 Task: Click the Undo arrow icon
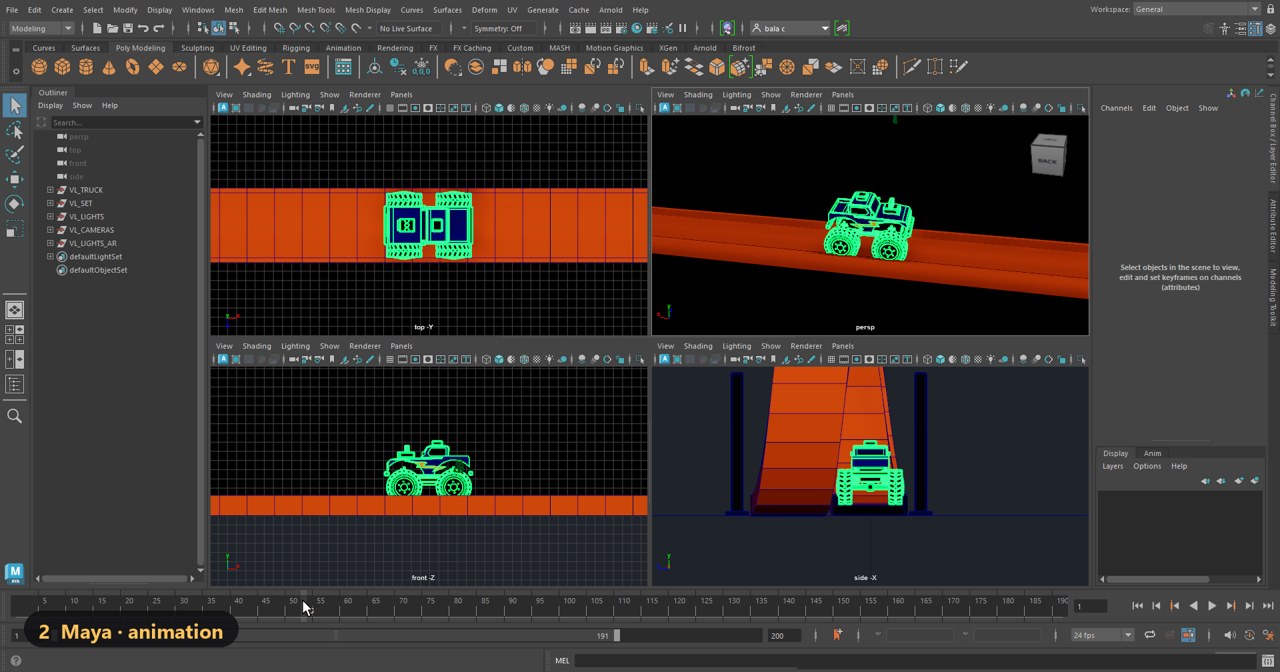tap(143, 28)
